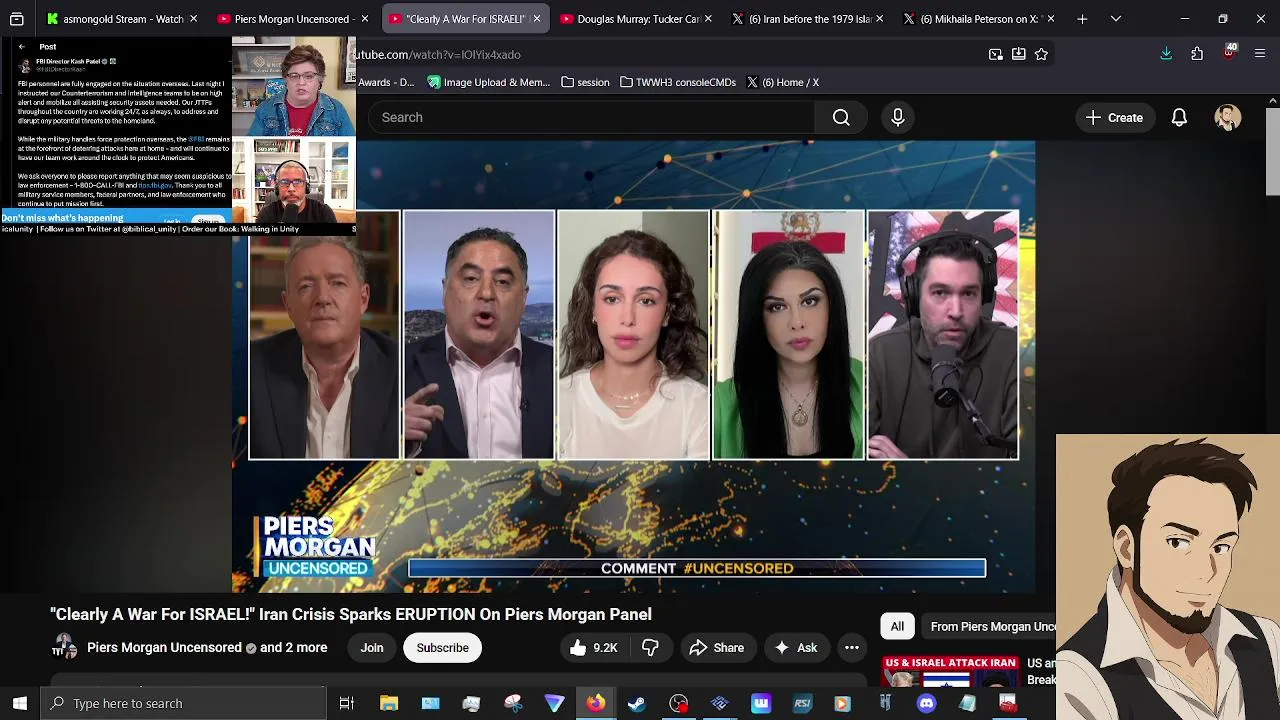Click the Join membership button
The image size is (1280, 720).
[372, 647]
